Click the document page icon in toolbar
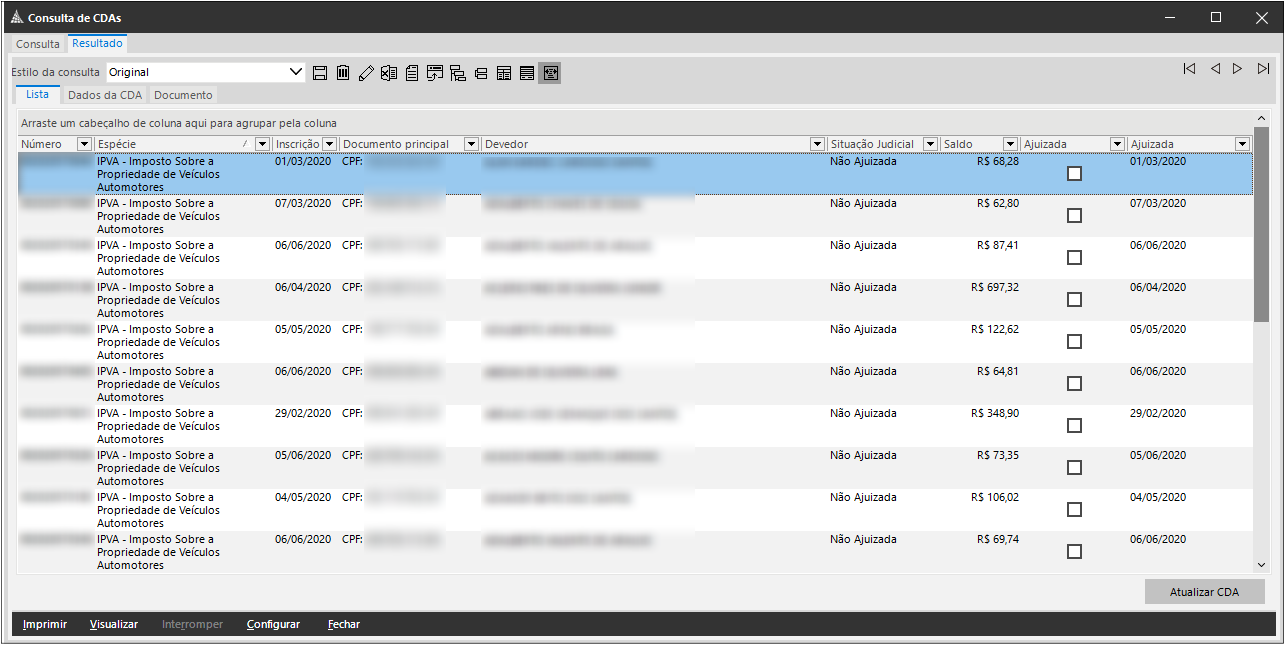The height and width of the screenshot is (645, 1285). (412, 72)
